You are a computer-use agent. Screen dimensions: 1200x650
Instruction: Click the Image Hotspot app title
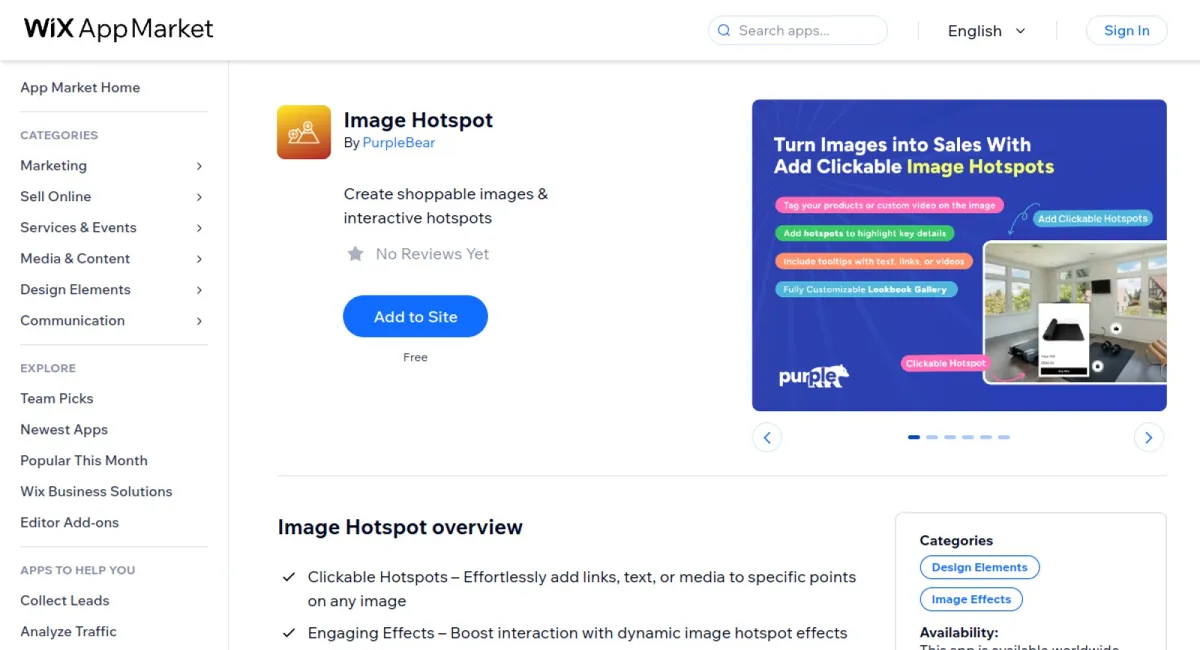point(418,120)
